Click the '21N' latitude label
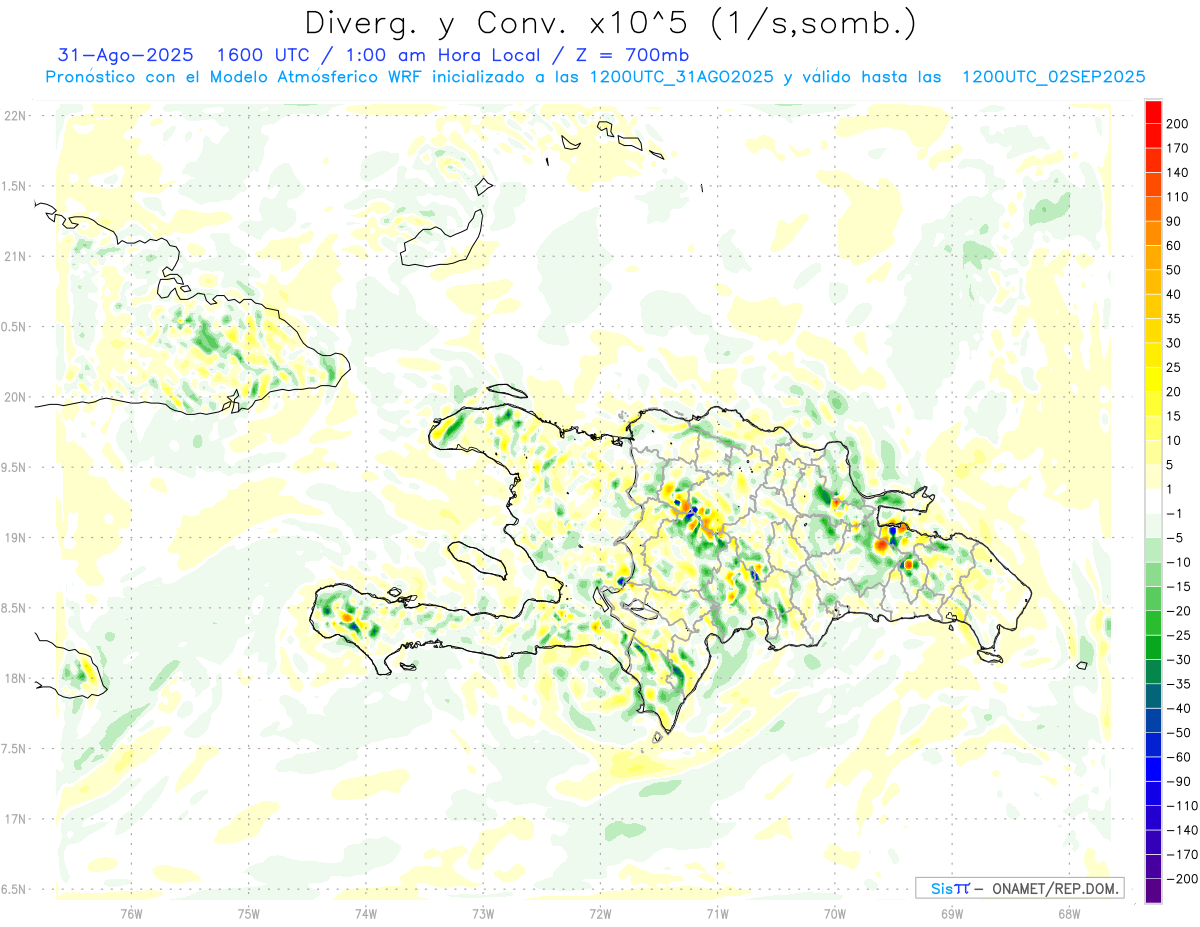The width and height of the screenshot is (1200, 927). (x=14, y=256)
